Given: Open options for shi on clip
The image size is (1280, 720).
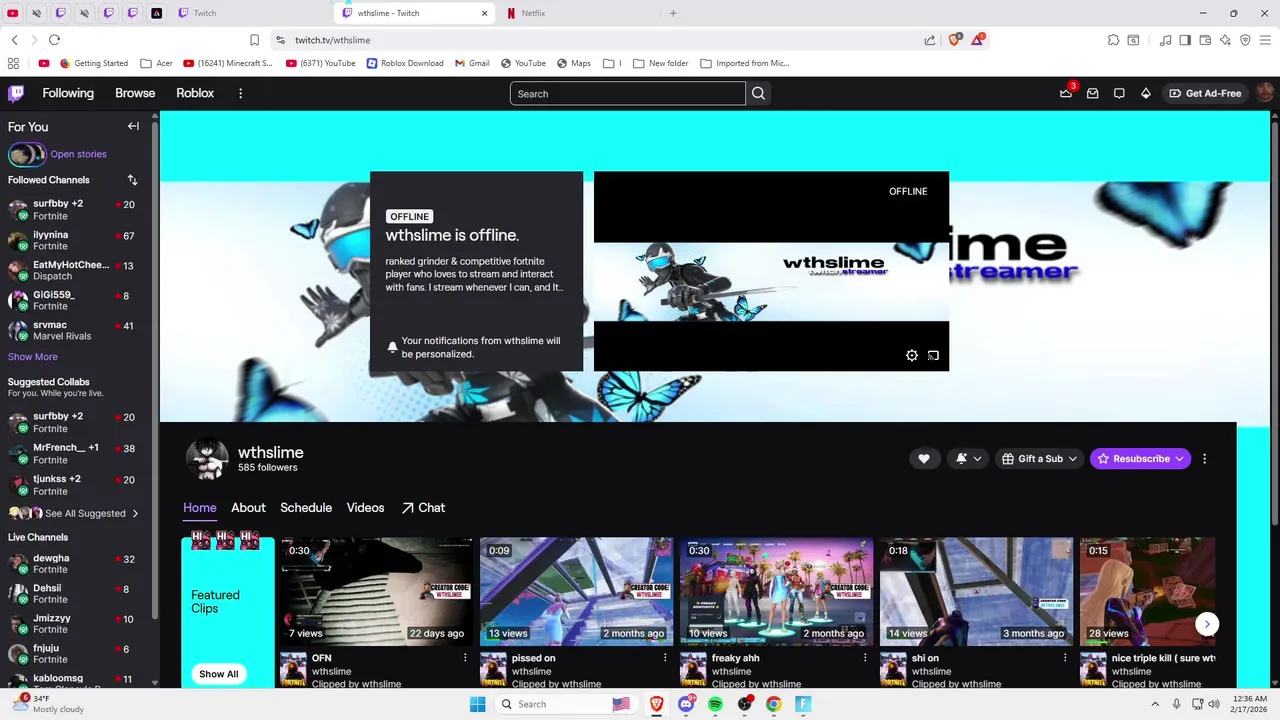Looking at the screenshot, I should pos(1065,658).
